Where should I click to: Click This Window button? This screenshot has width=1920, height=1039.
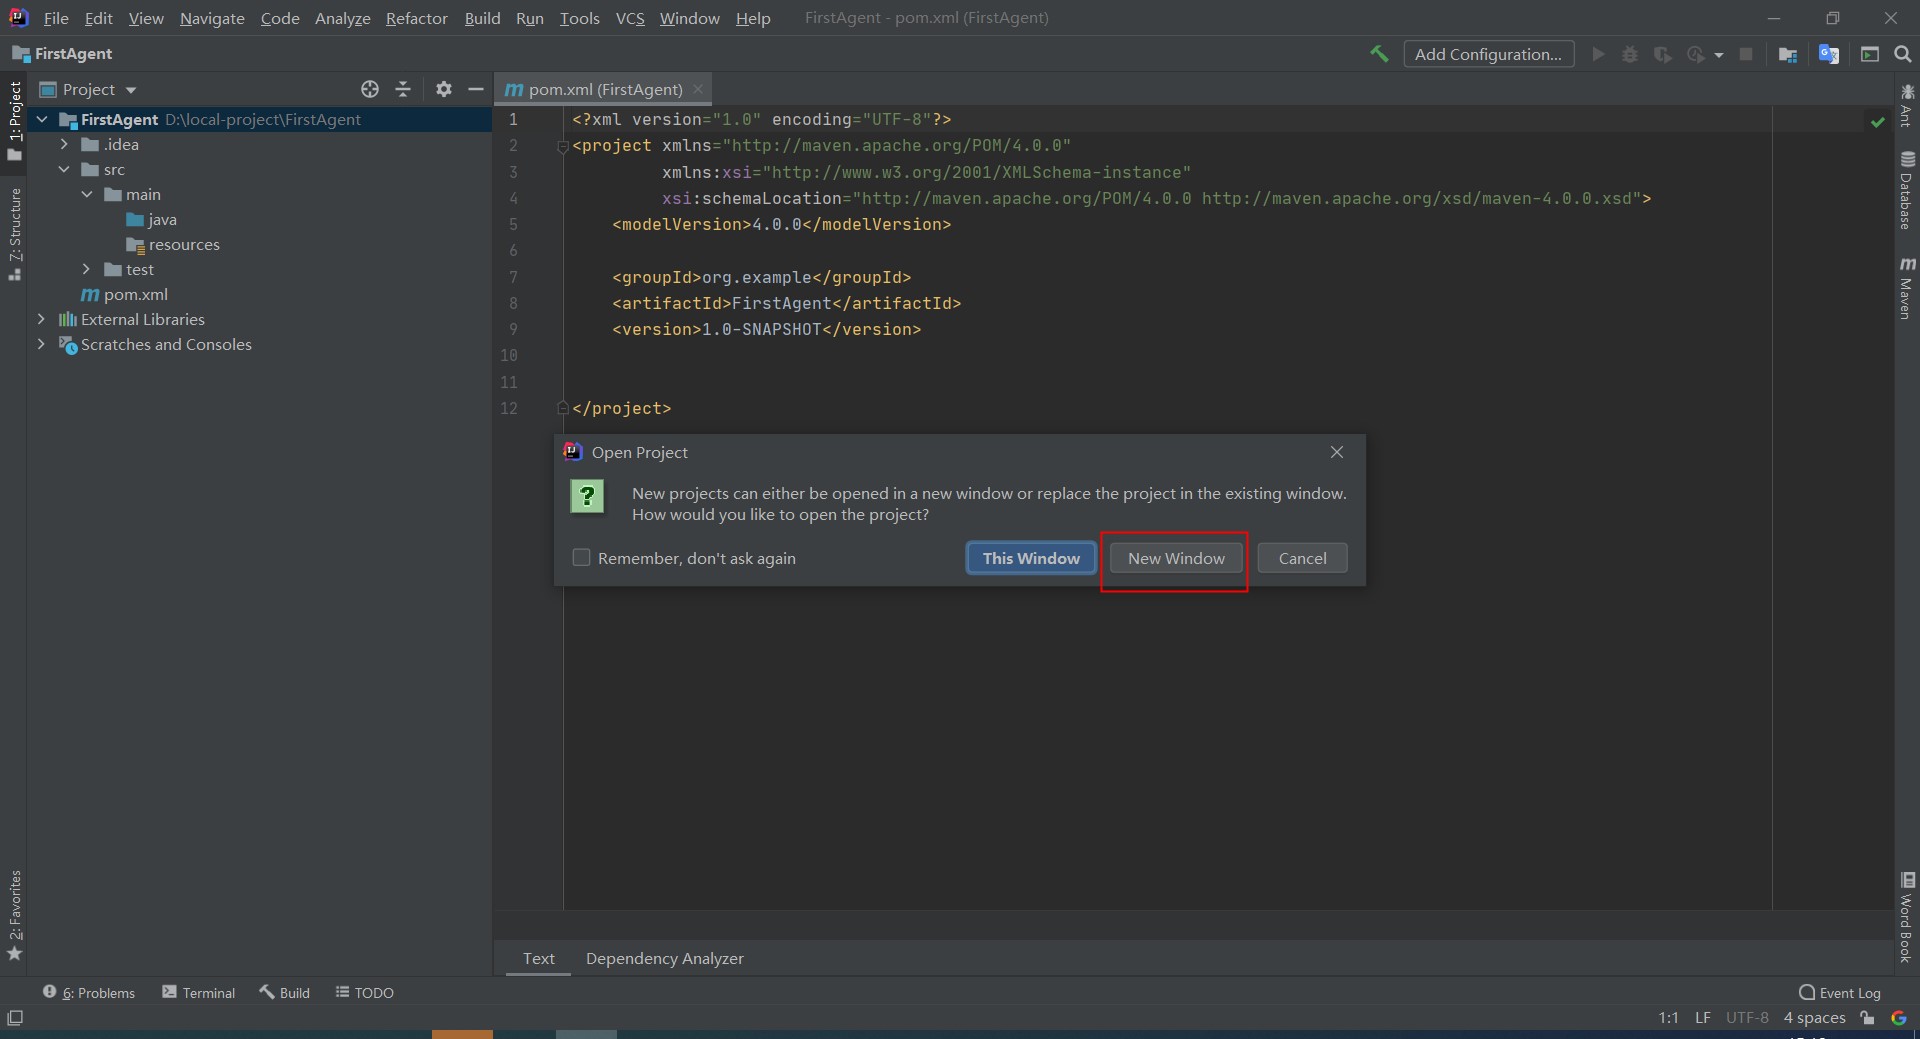tap(1031, 558)
